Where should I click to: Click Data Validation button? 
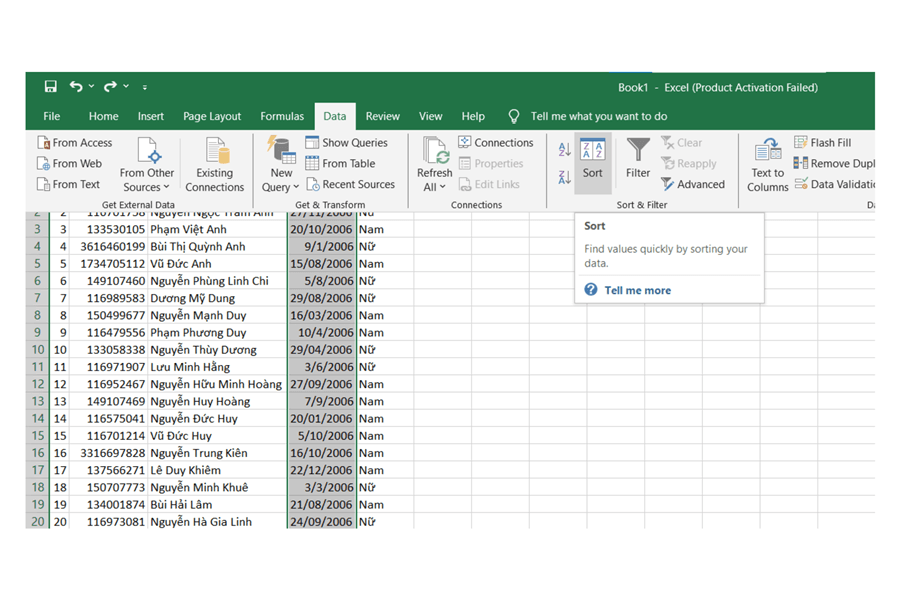(x=834, y=184)
